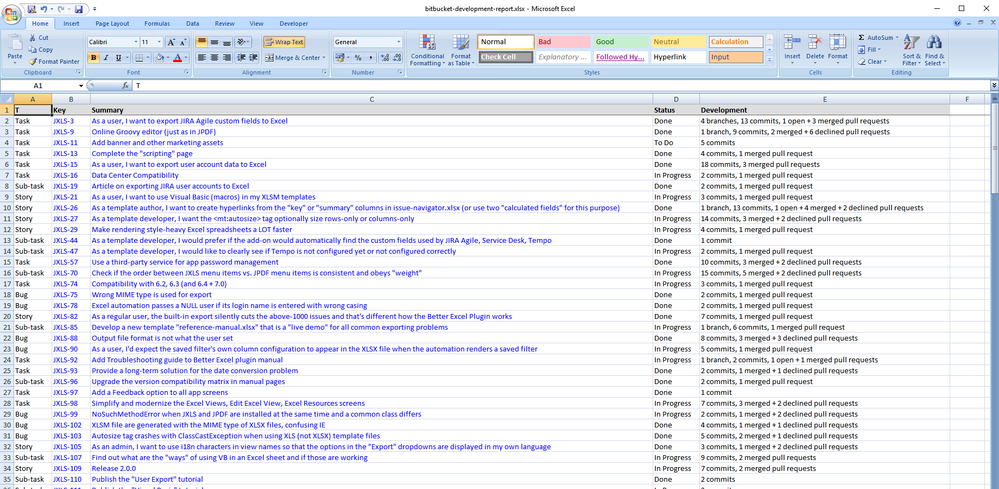Screen dimensions: 999x489
Task: Apply the Bad cell style
Action: (x=564, y=42)
